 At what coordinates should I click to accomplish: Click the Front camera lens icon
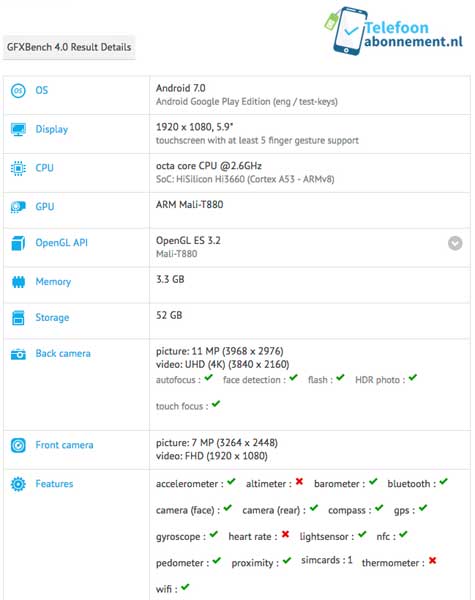18,445
